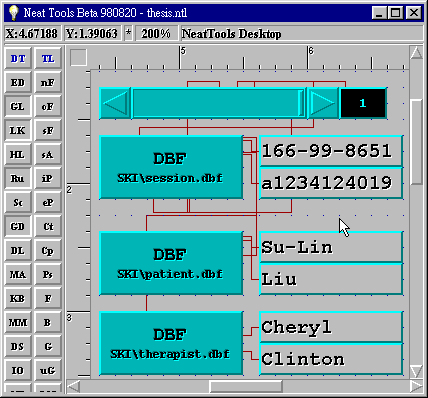
Task: Click the horizontal scrollbar thumb
Action: pos(246,386)
